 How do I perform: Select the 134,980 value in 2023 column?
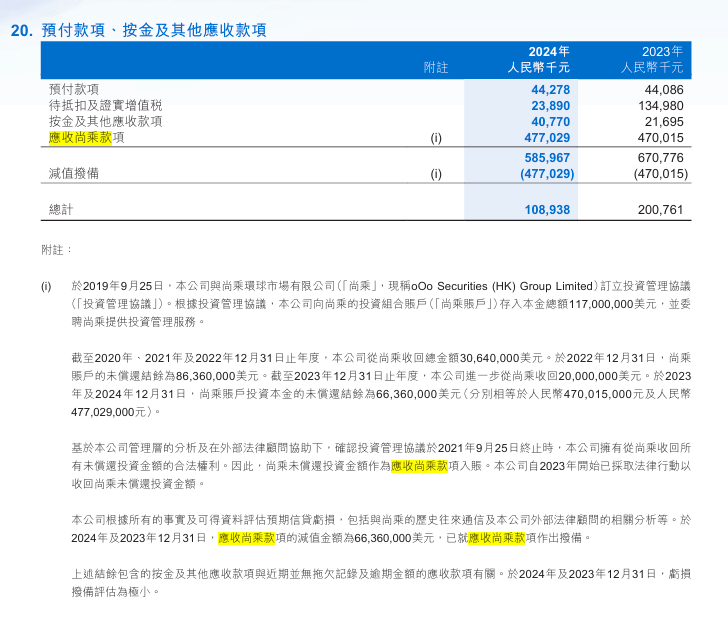(661, 106)
